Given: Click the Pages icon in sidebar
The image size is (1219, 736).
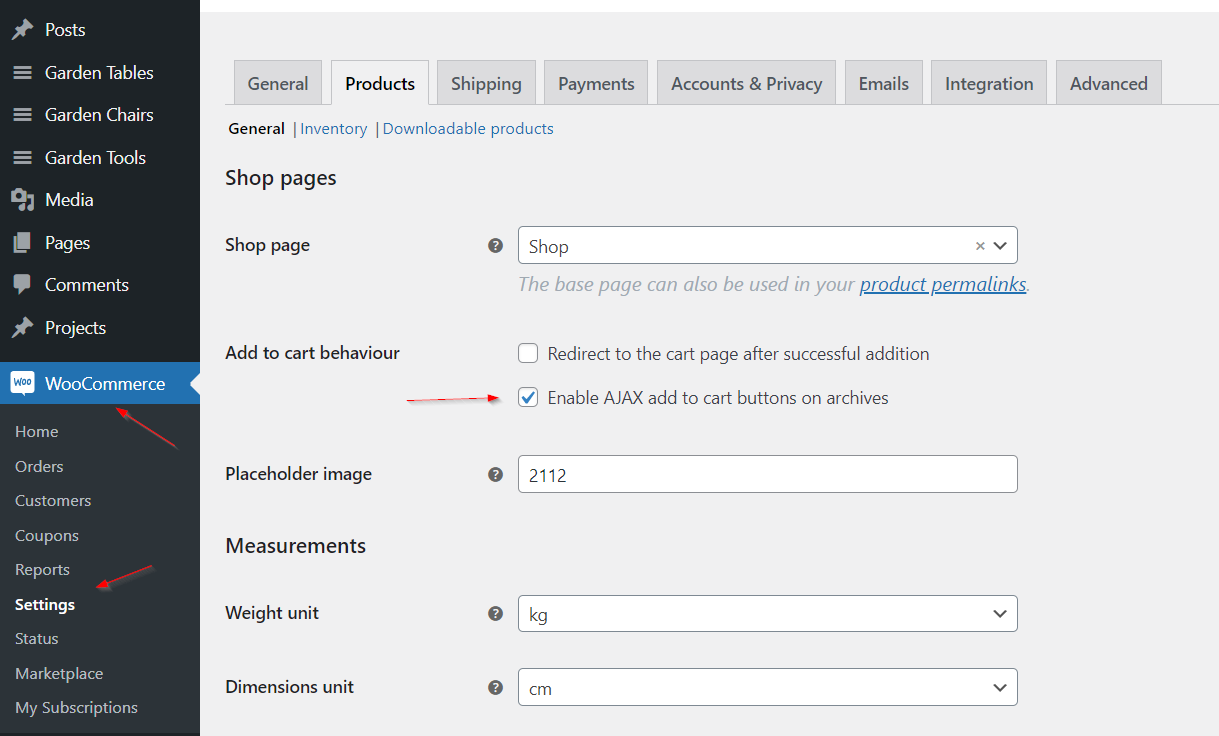Looking at the screenshot, I should [22, 243].
